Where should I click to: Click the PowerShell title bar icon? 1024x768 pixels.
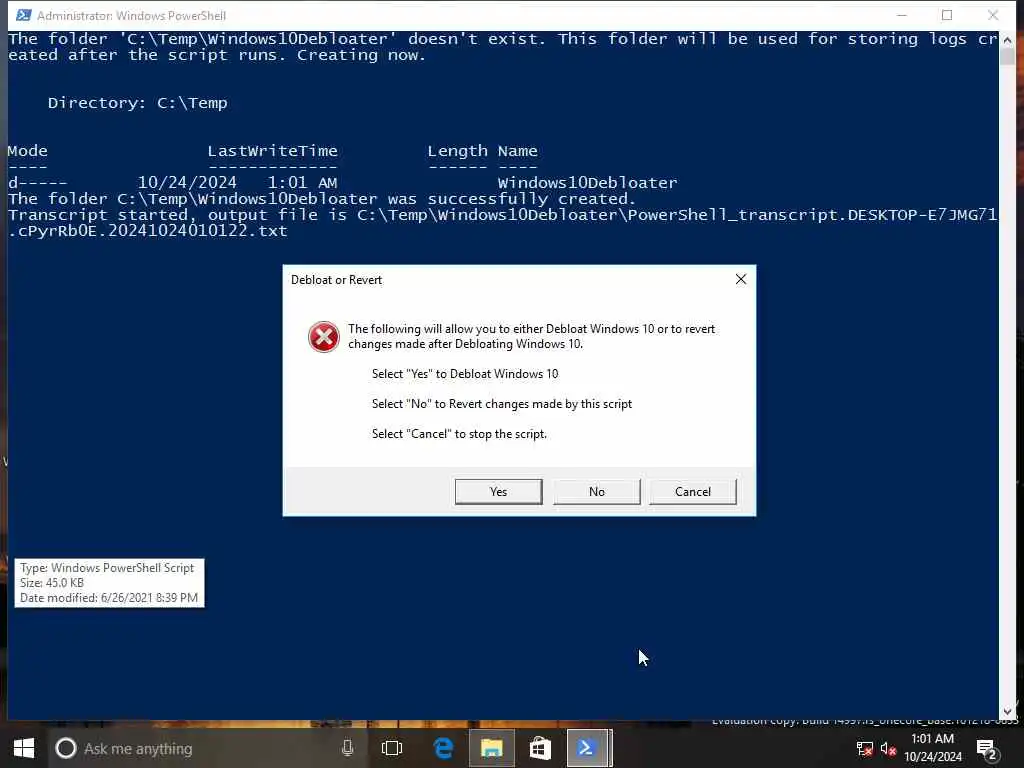pyautogui.click(x=24, y=15)
